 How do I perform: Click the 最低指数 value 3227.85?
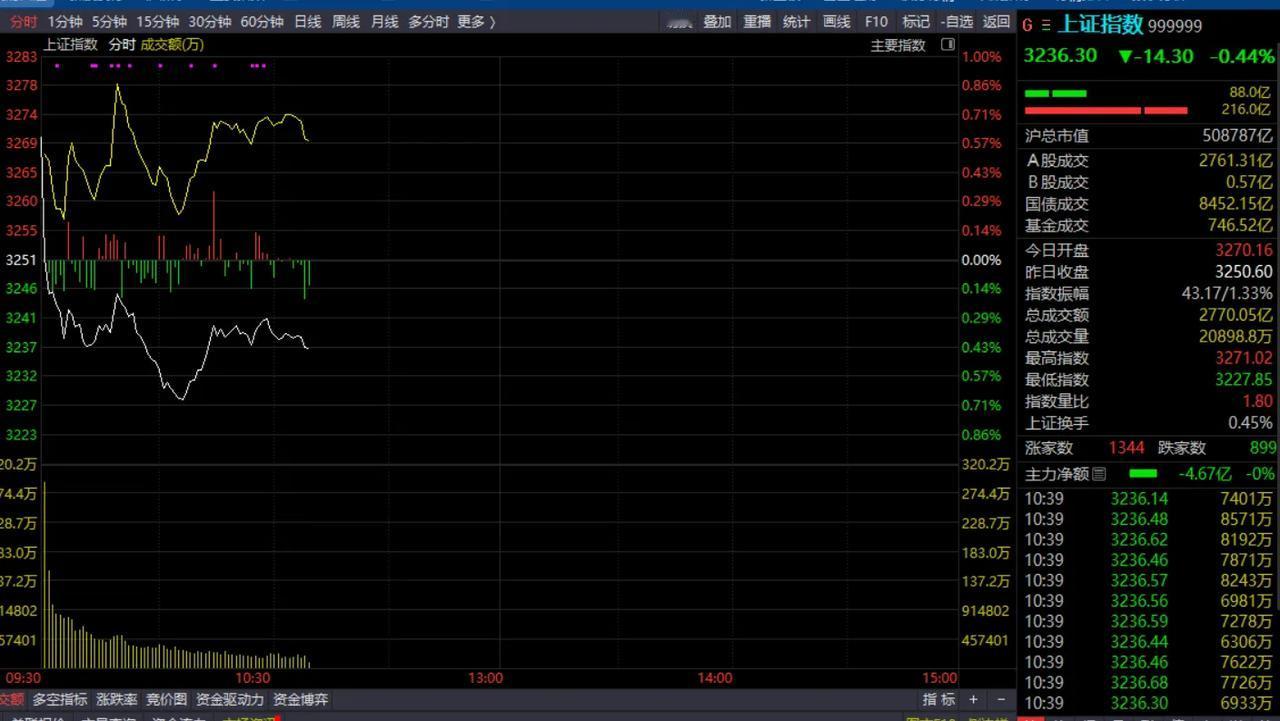coord(1244,380)
